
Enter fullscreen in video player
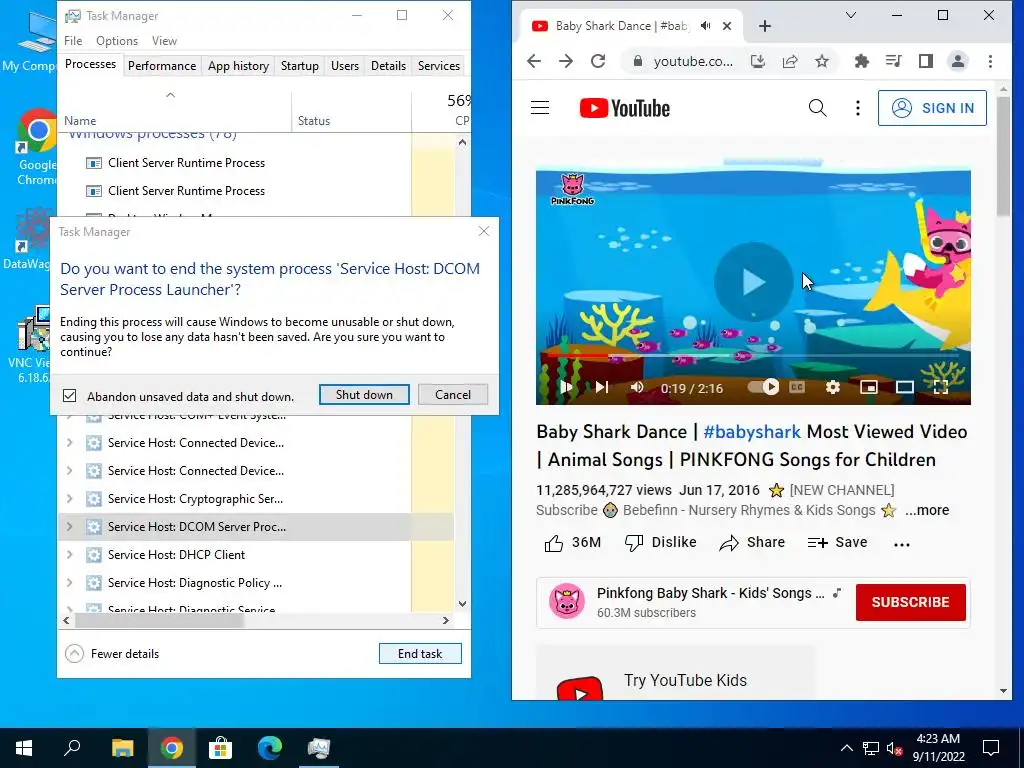pos(941,387)
